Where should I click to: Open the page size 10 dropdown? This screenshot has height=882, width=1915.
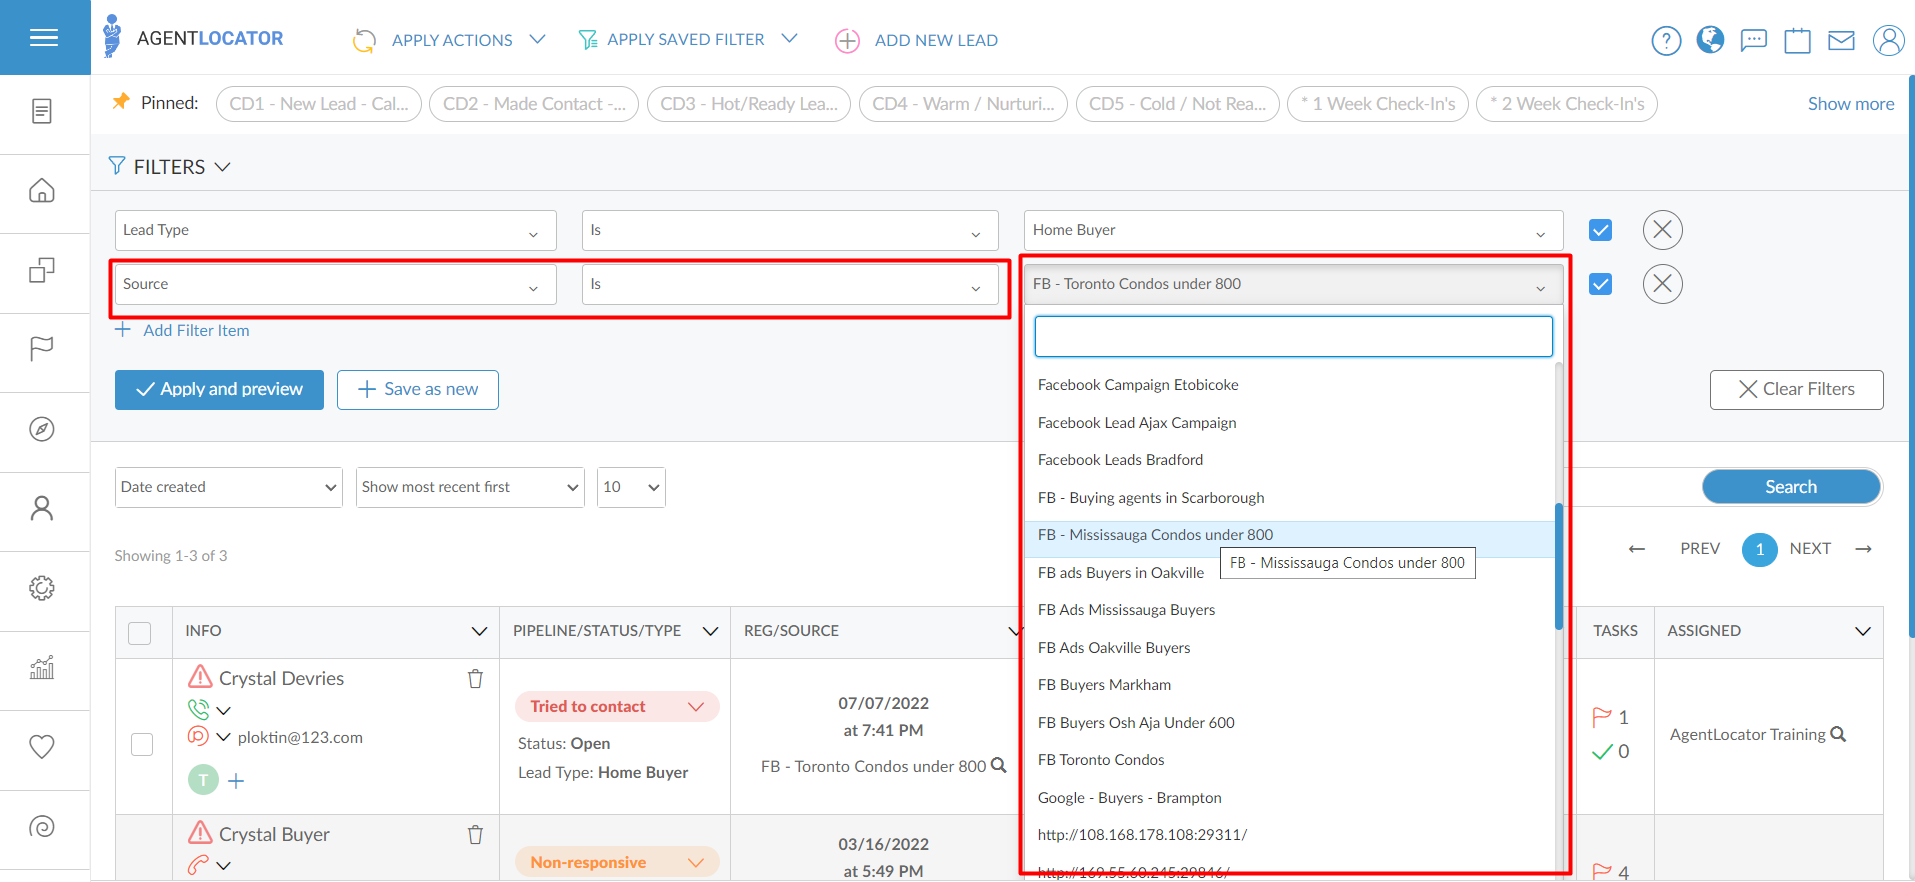pos(631,487)
